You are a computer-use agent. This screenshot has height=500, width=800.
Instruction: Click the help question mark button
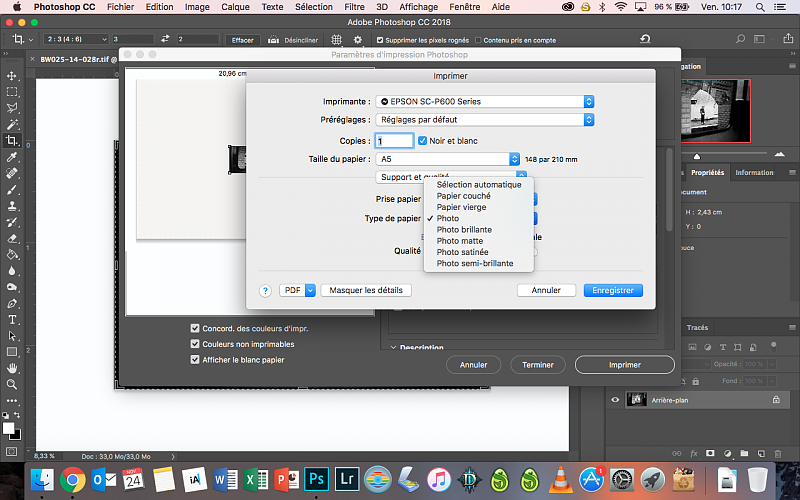point(265,290)
